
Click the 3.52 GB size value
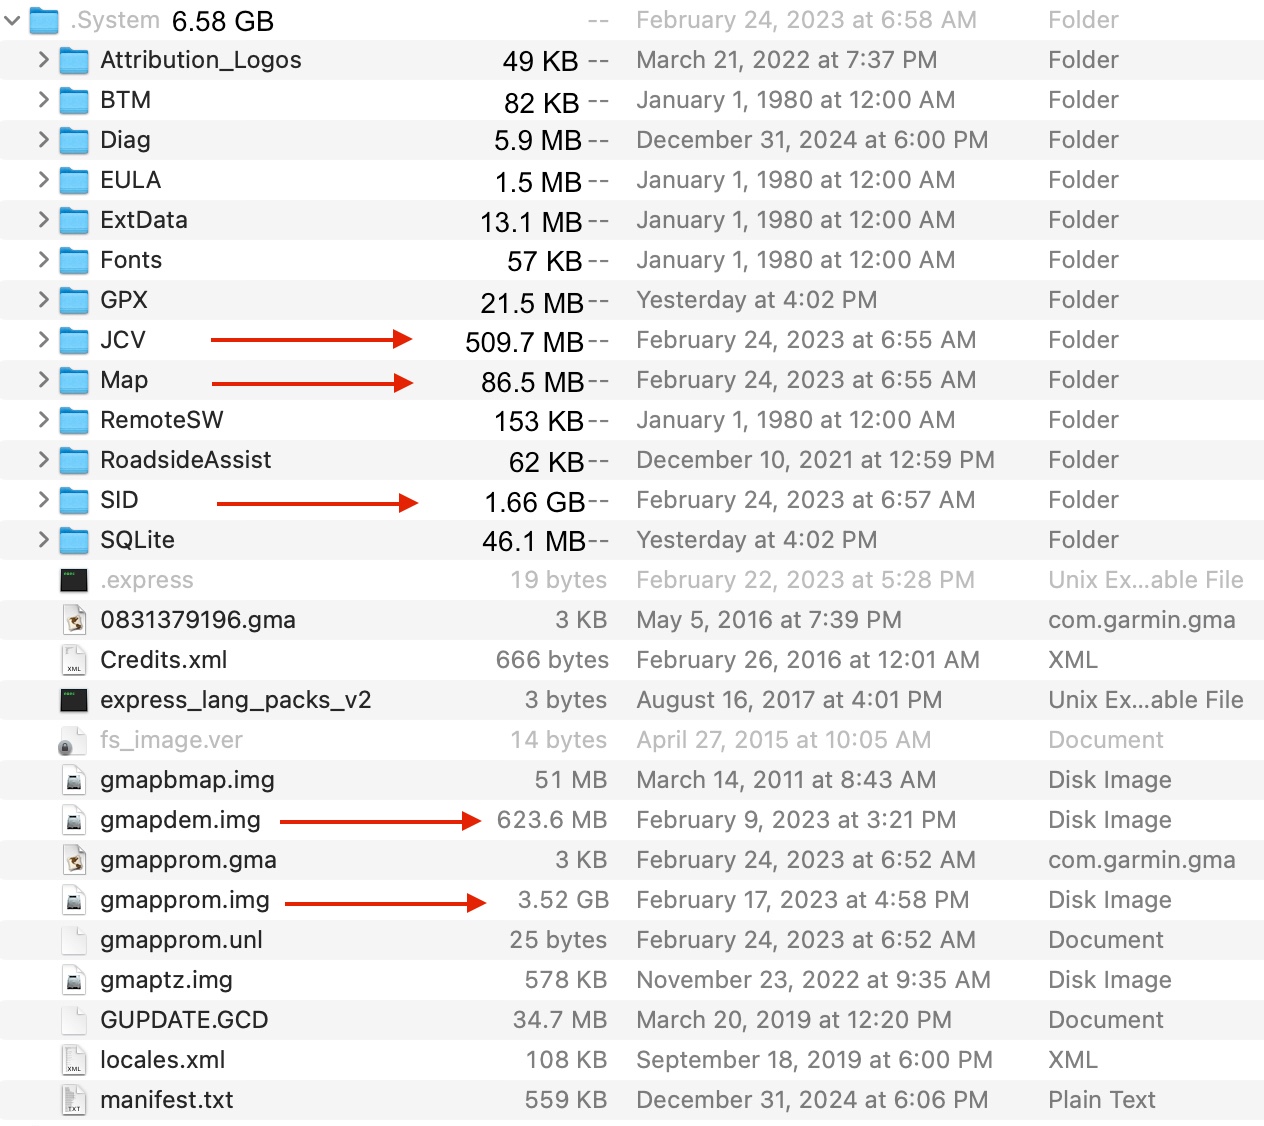pyautogui.click(x=563, y=900)
